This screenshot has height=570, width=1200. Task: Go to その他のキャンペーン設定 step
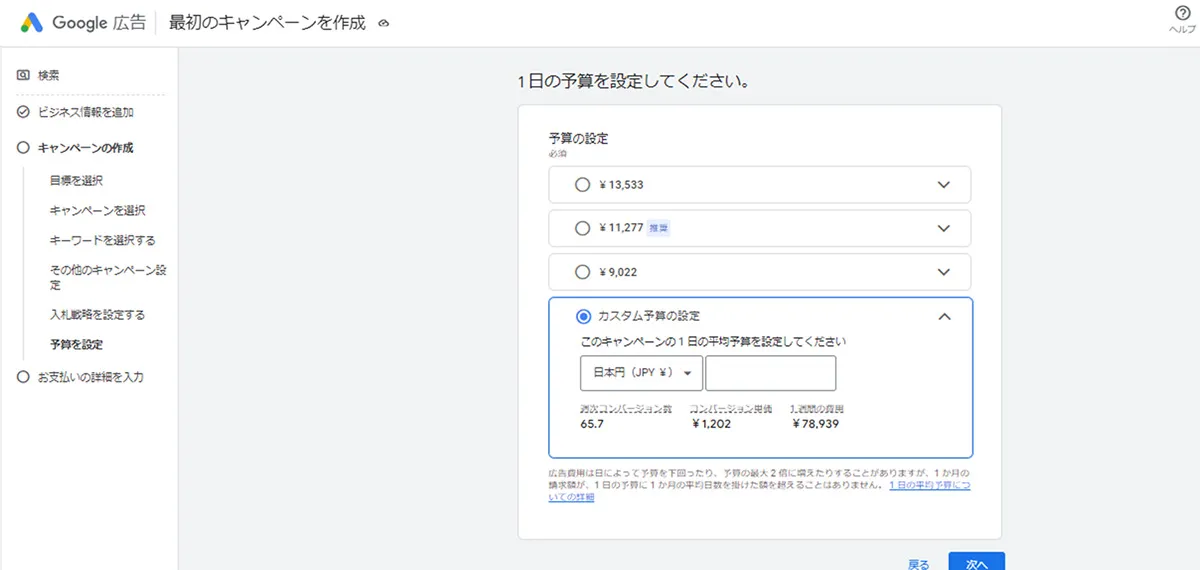108,277
